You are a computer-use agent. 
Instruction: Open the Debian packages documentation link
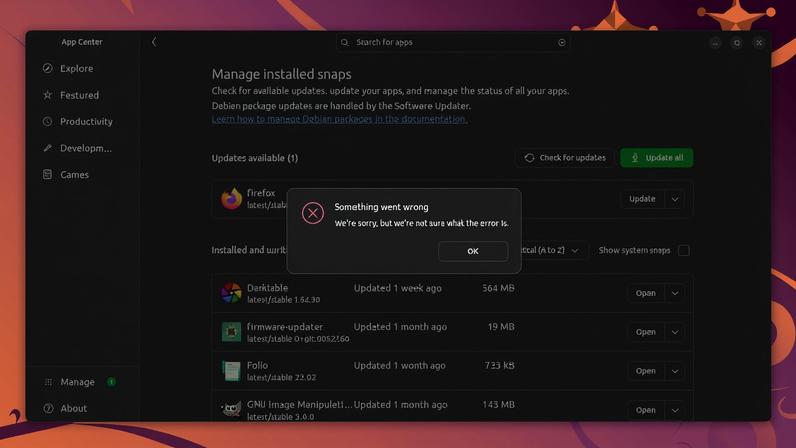[x=340, y=119]
